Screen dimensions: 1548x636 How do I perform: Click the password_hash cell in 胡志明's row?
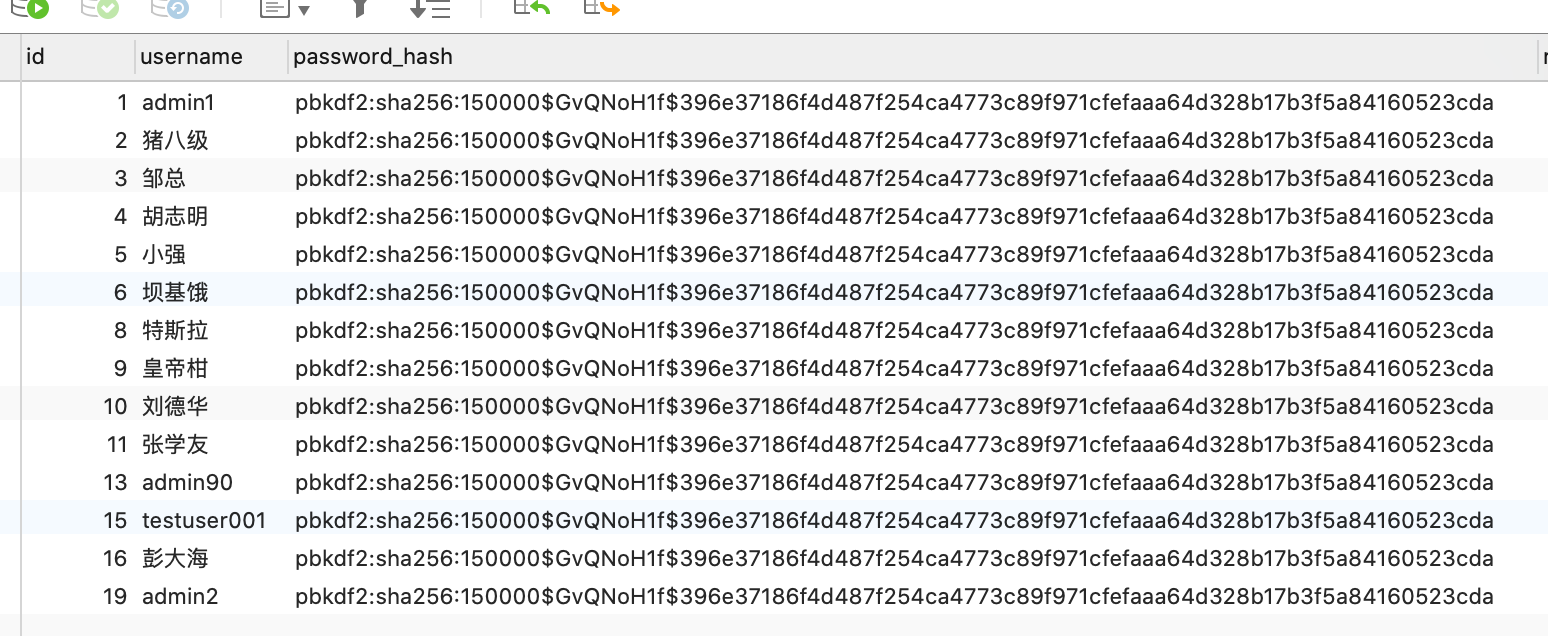click(913, 216)
